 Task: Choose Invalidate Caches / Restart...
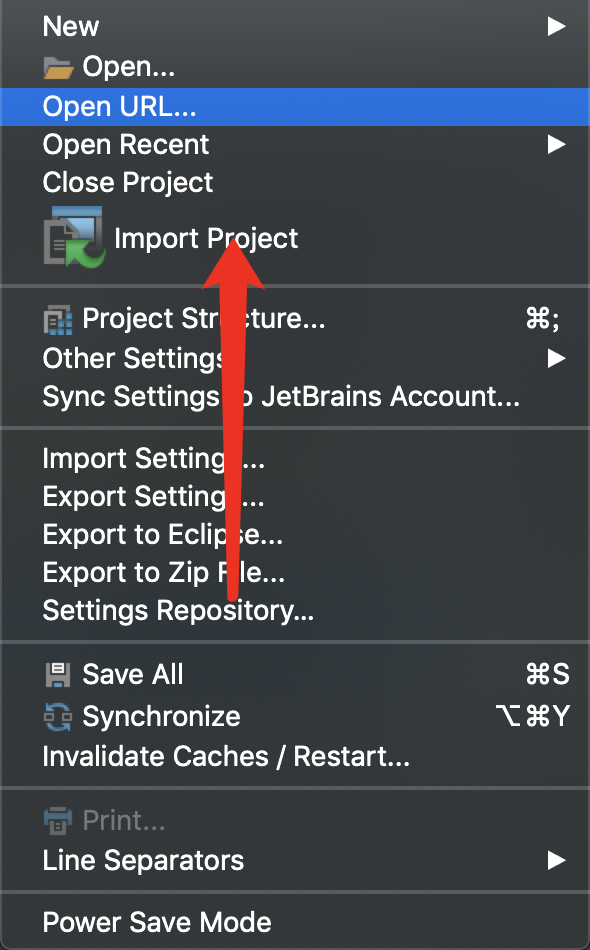(x=295, y=756)
